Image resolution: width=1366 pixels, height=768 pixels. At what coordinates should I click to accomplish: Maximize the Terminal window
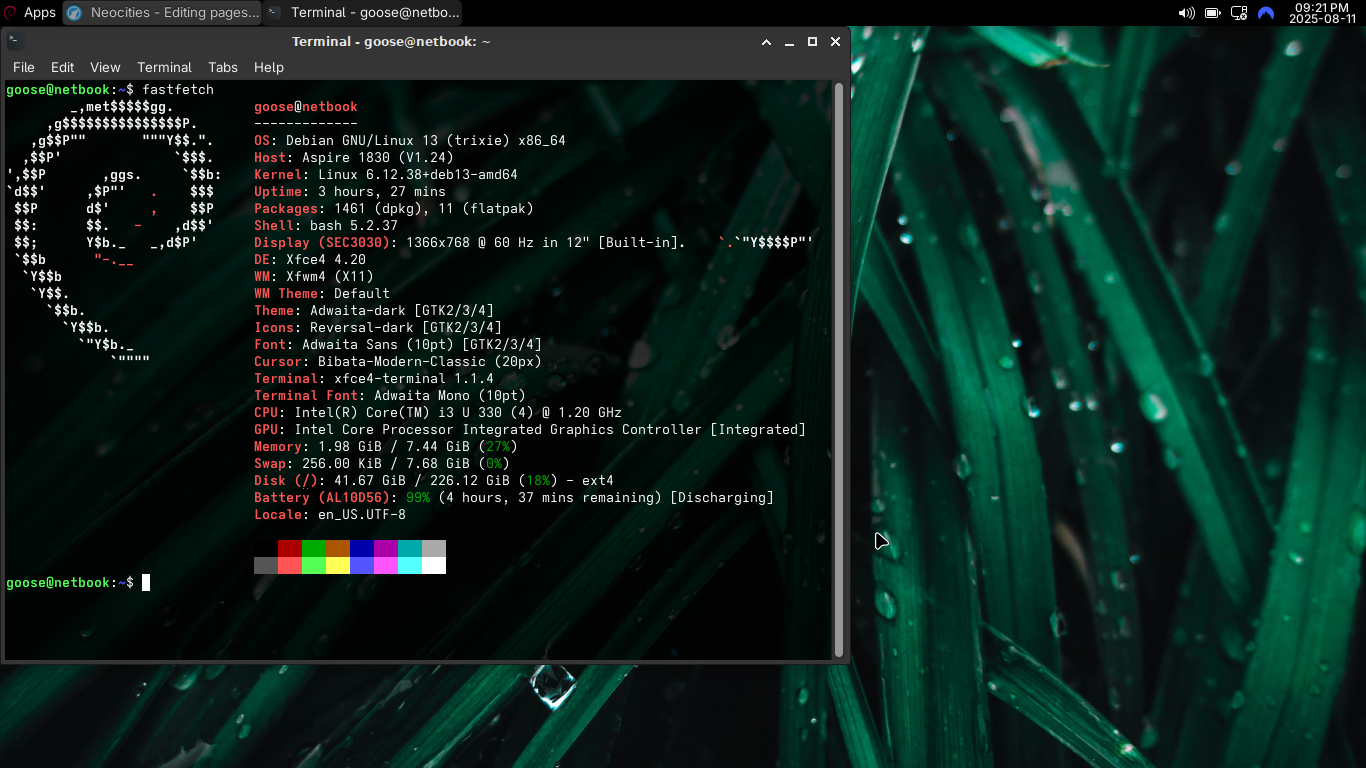(812, 42)
